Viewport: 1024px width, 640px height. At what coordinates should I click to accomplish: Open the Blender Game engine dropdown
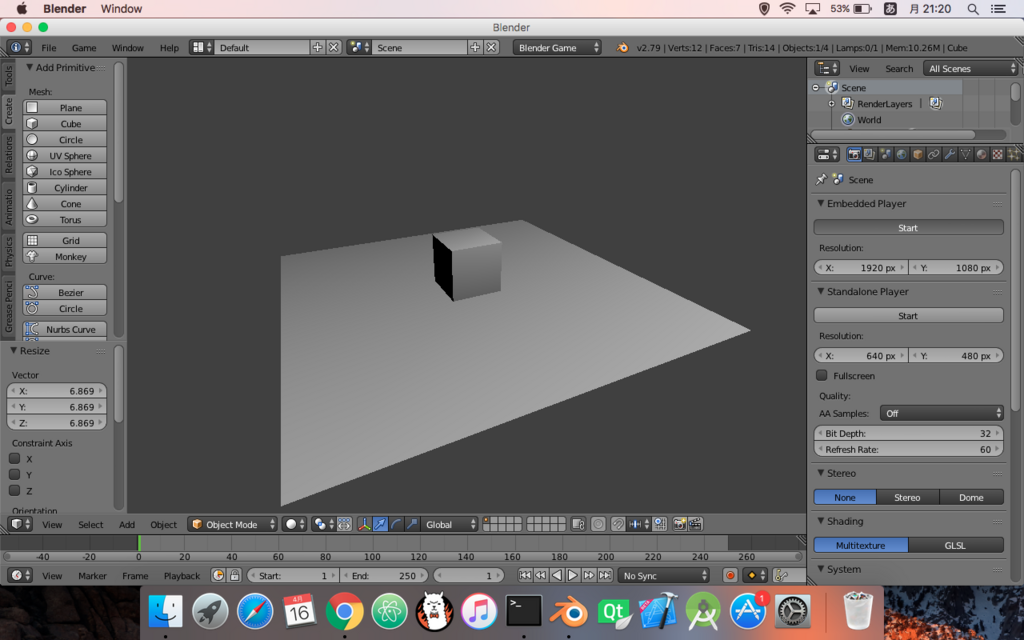click(557, 48)
